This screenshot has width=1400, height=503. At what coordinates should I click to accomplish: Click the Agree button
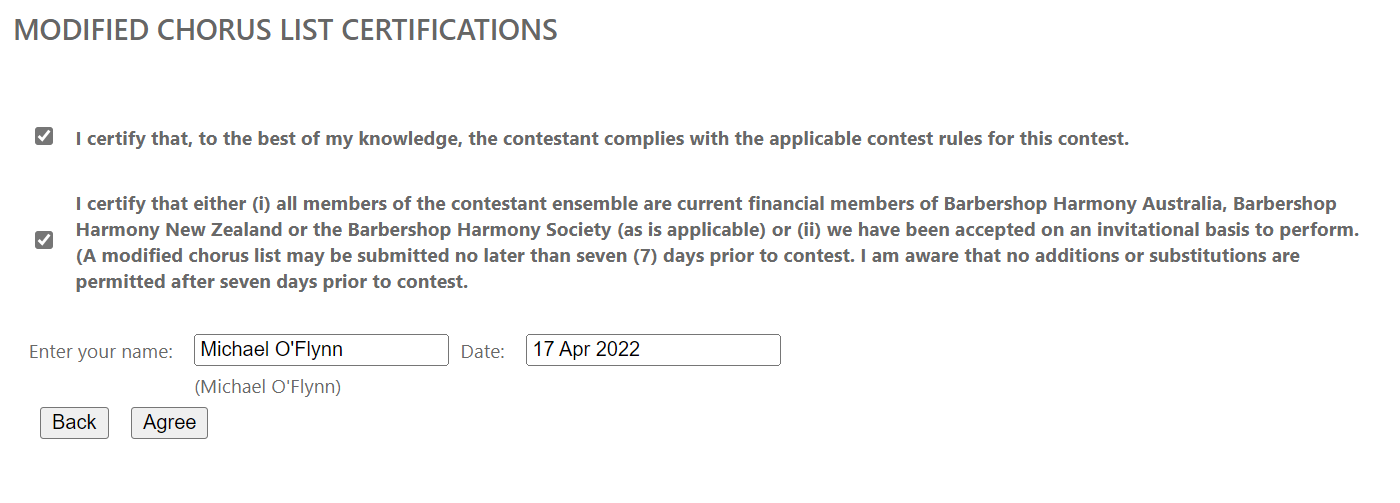pos(169,422)
